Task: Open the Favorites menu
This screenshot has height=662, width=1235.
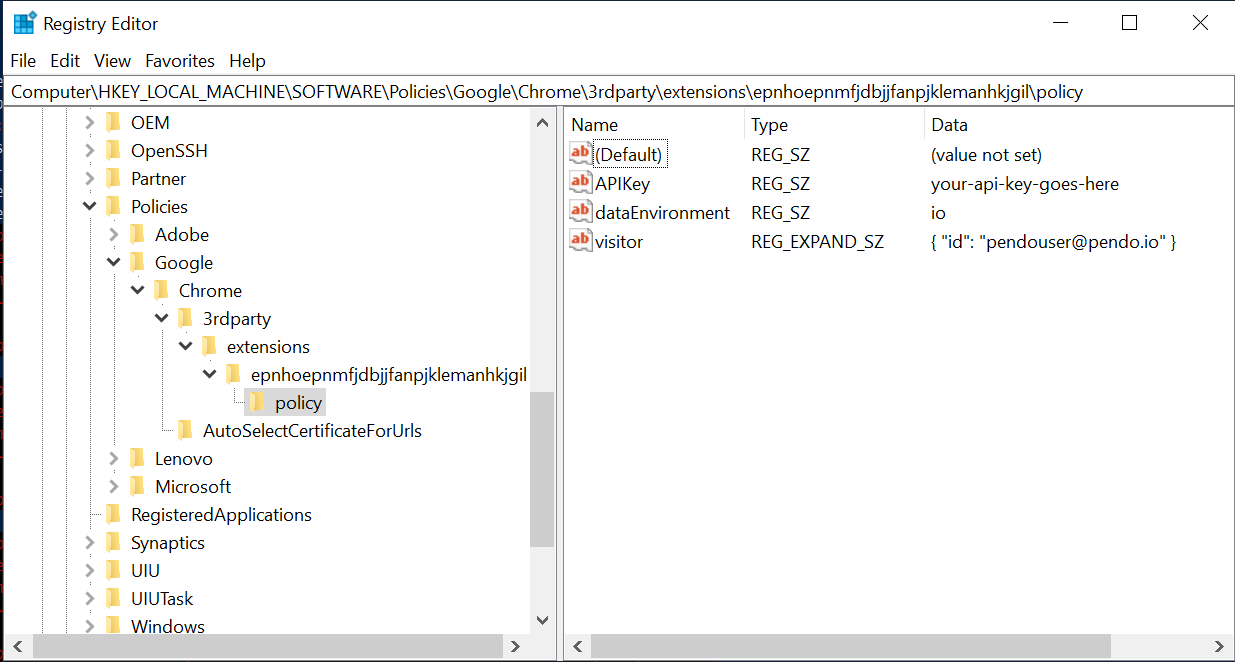Action: (x=180, y=61)
